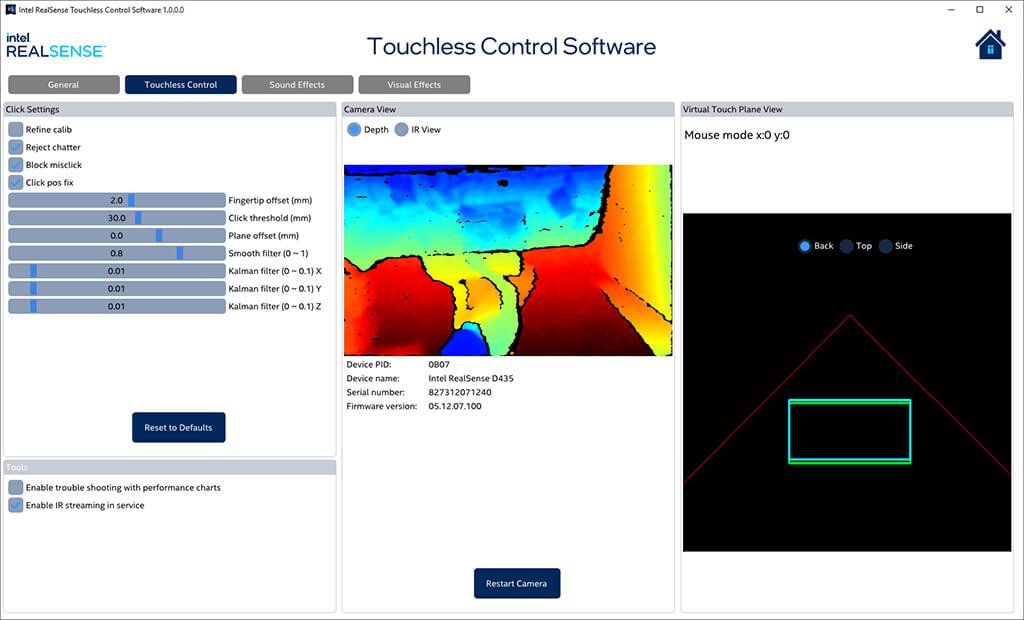The width and height of the screenshot is (1024, 620).
Task: Click the firmware version 05.12.07.100
Action: tap(455, 406)
